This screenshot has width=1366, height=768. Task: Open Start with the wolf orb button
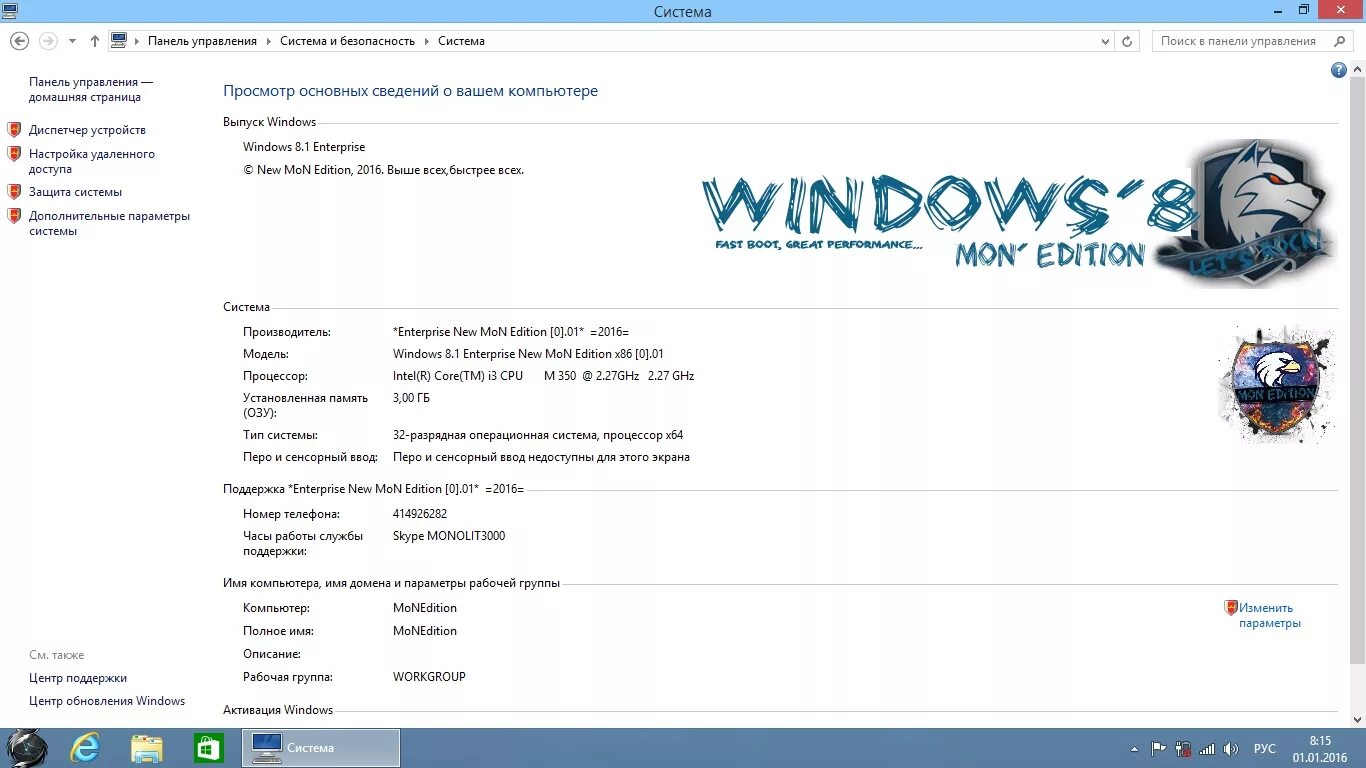[x=27, y=748]
